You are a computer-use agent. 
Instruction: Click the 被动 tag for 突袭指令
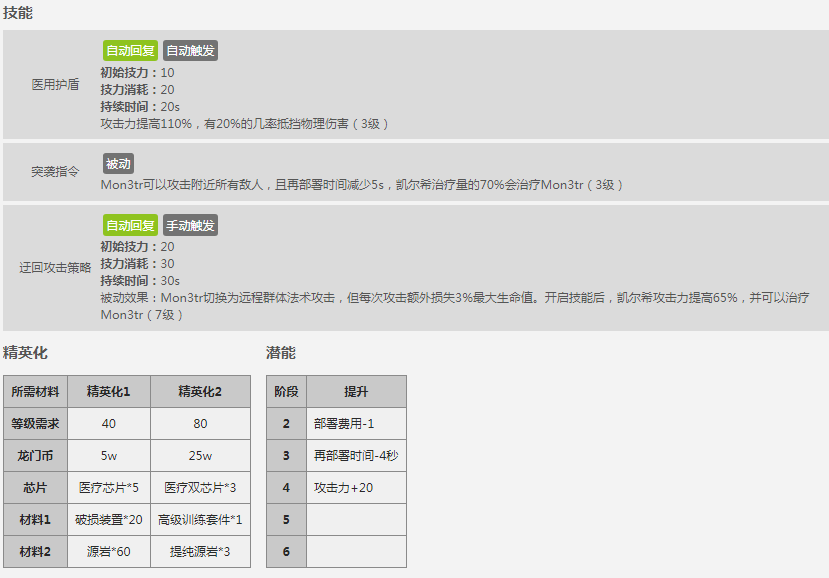pos(118,163)
